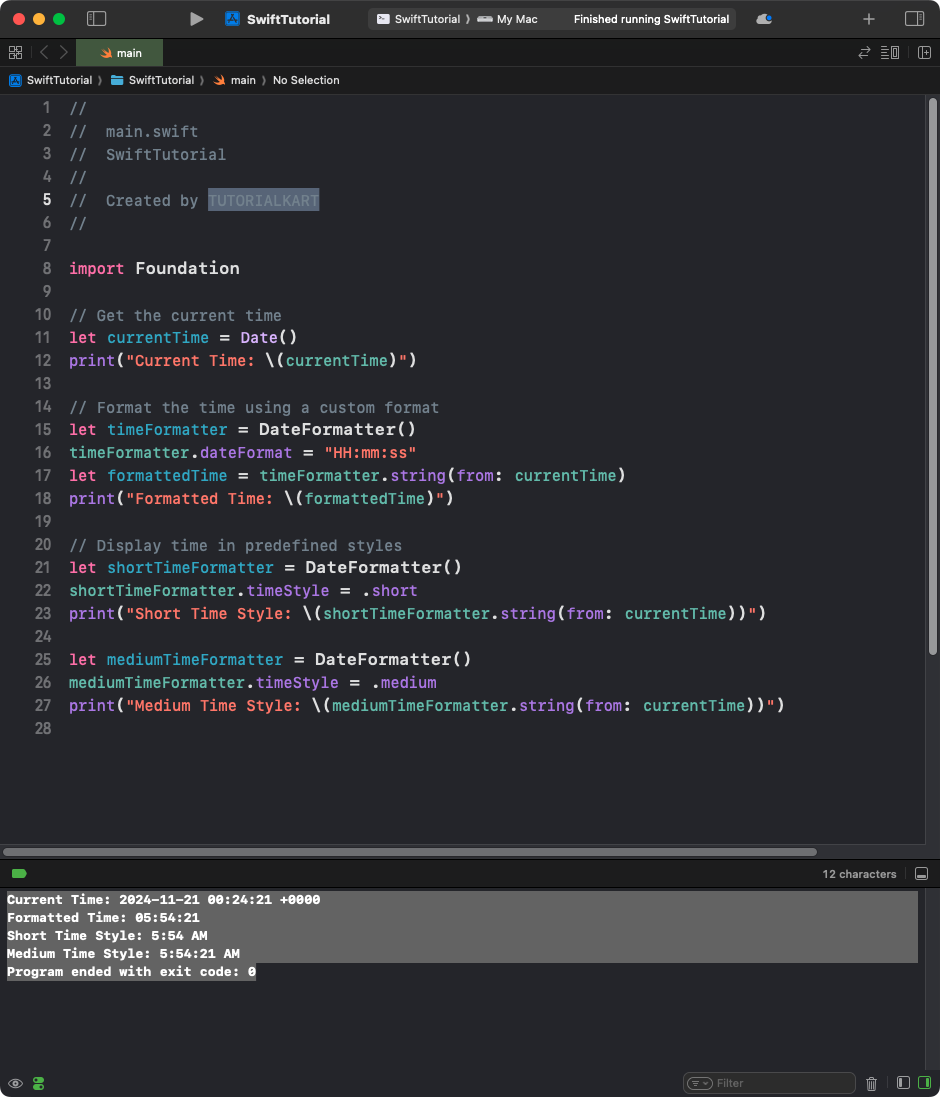Open the filter options dropdown icon
Screen dimensions: 940x1097
(699, 1083)
